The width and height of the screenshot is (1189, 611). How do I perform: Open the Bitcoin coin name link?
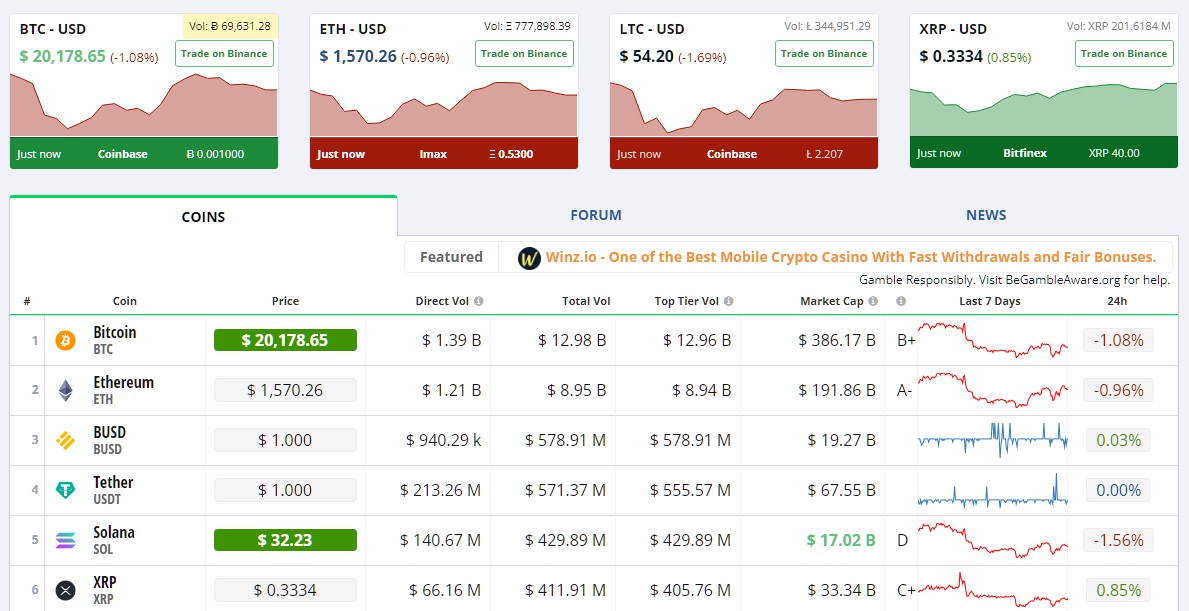[x=115, y=332]
